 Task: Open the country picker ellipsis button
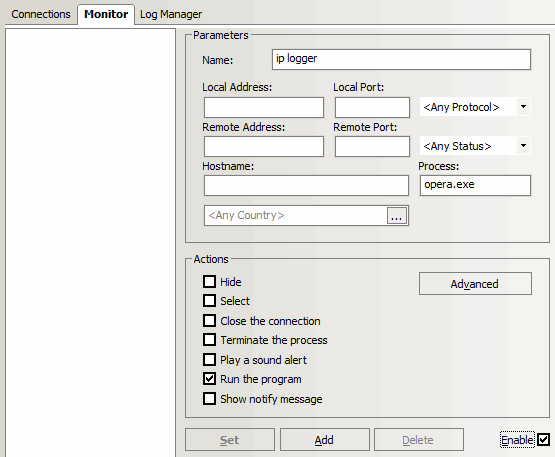coord(396,216)
